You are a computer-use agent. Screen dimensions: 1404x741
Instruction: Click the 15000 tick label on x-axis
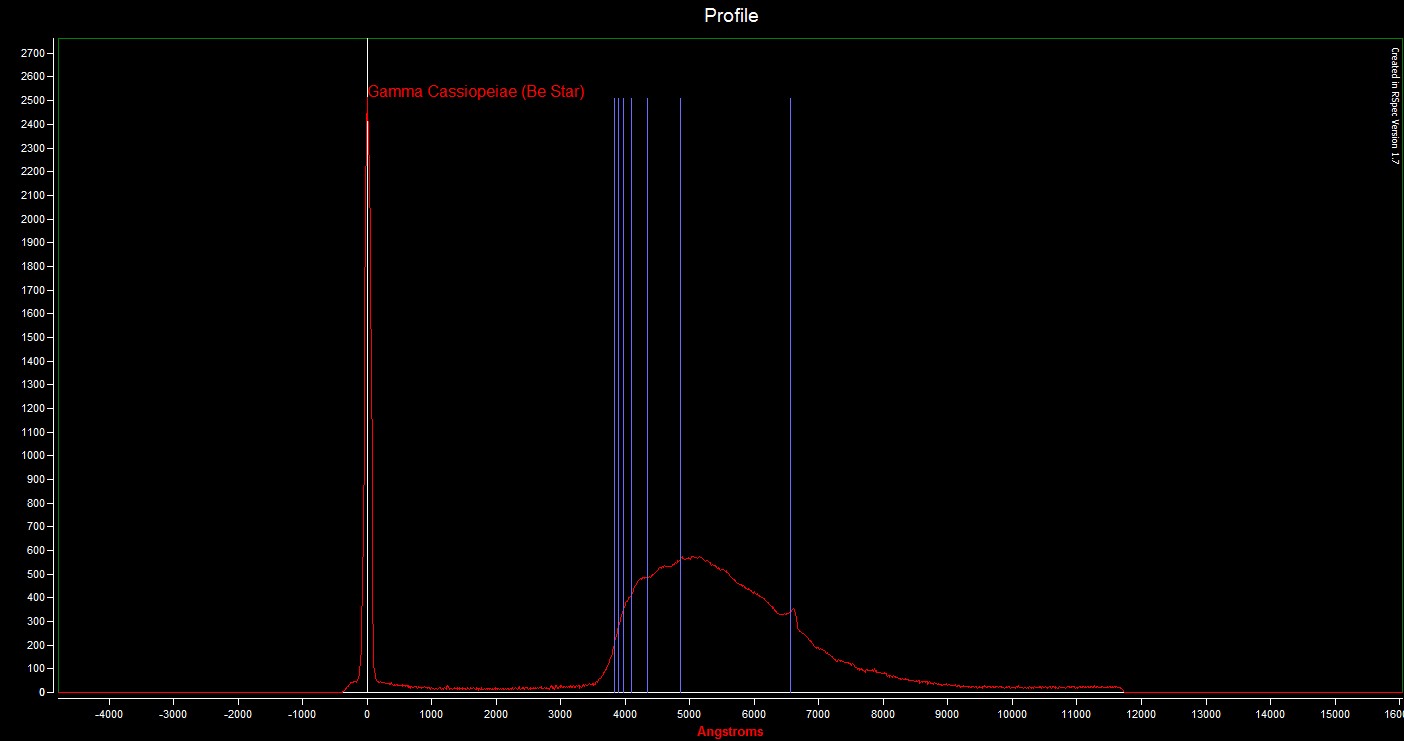pyautogui.click(x=1334, y=714)
